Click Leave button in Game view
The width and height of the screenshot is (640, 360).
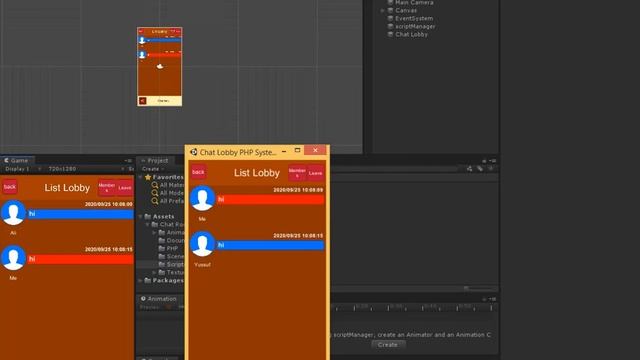pos(125,188)
